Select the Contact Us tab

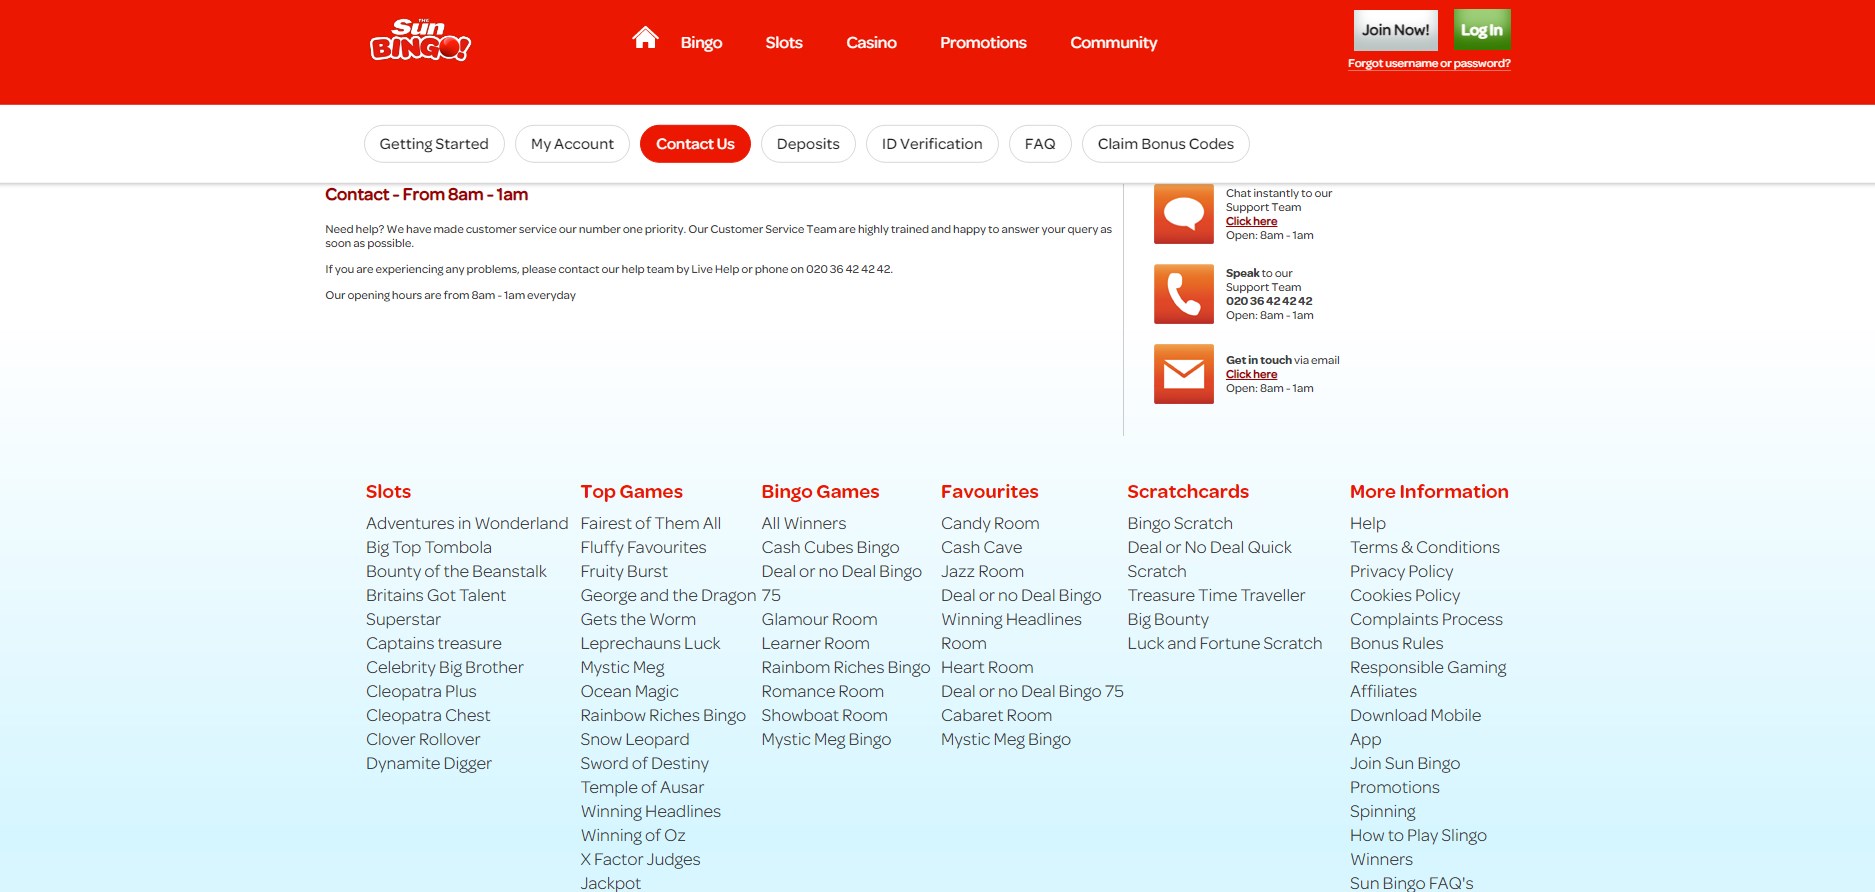point(695,144)
